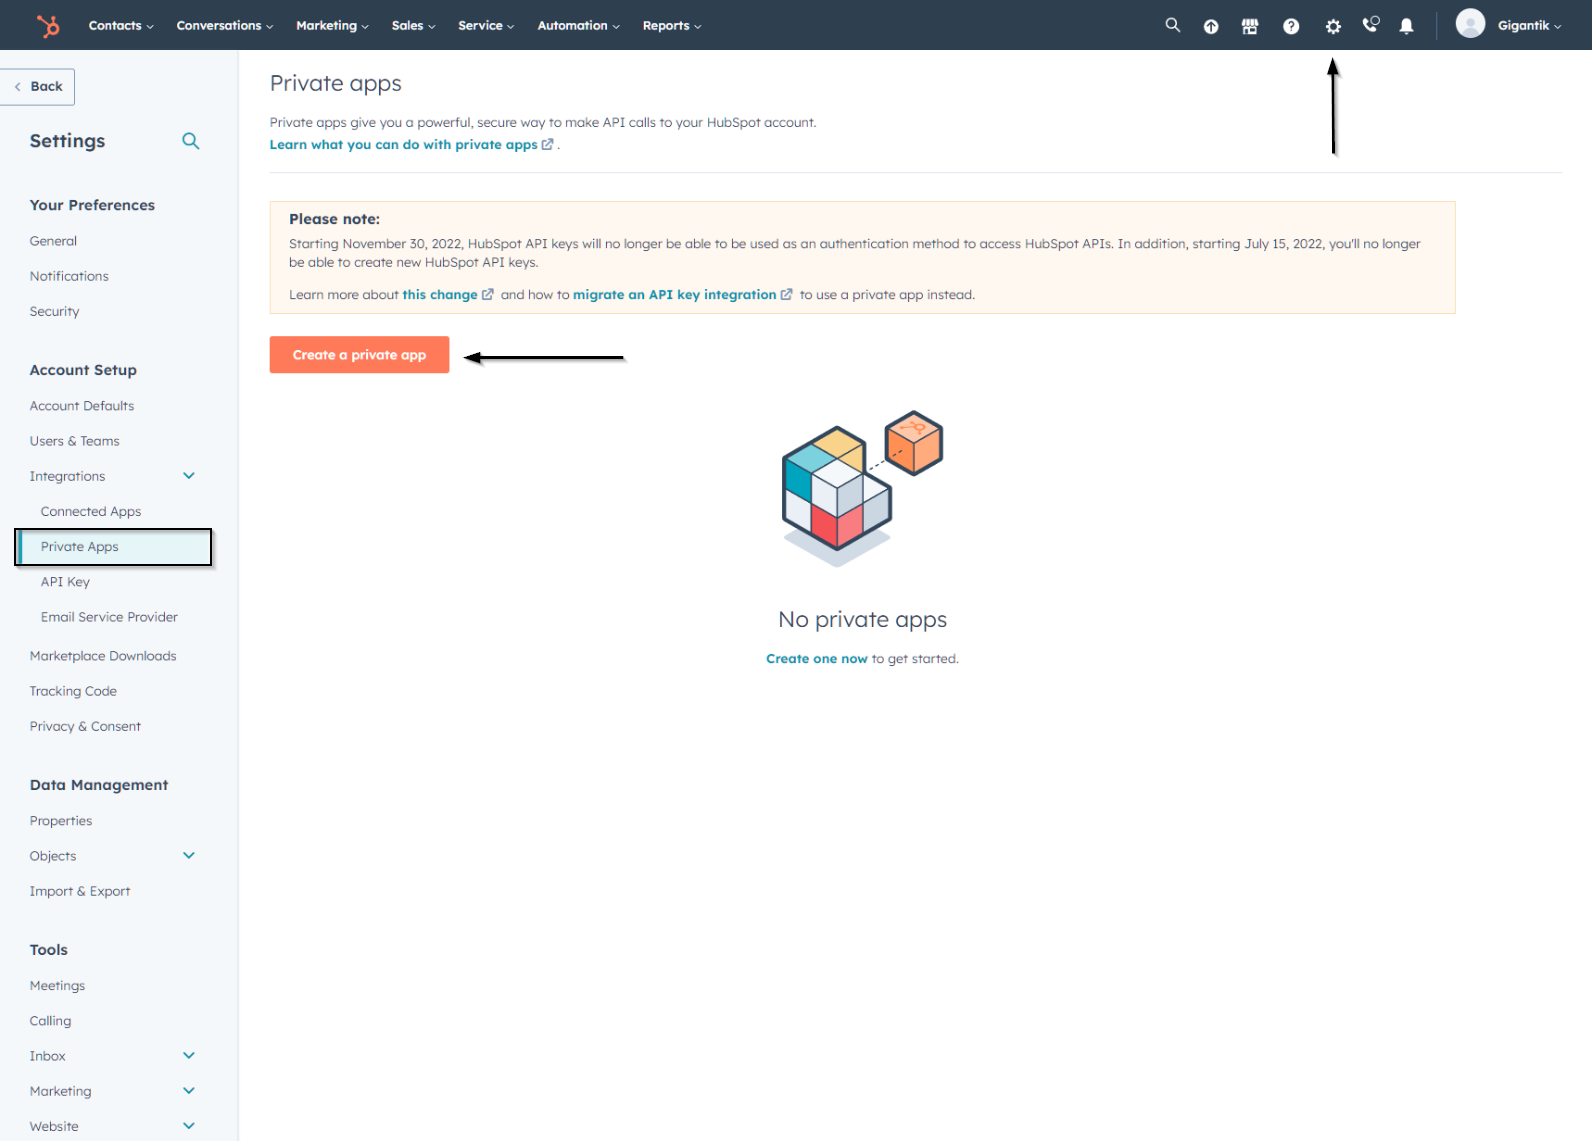Click the calling phone icon
This screenshot has height=1141, width=1592.
click(x=1371, y=25)
